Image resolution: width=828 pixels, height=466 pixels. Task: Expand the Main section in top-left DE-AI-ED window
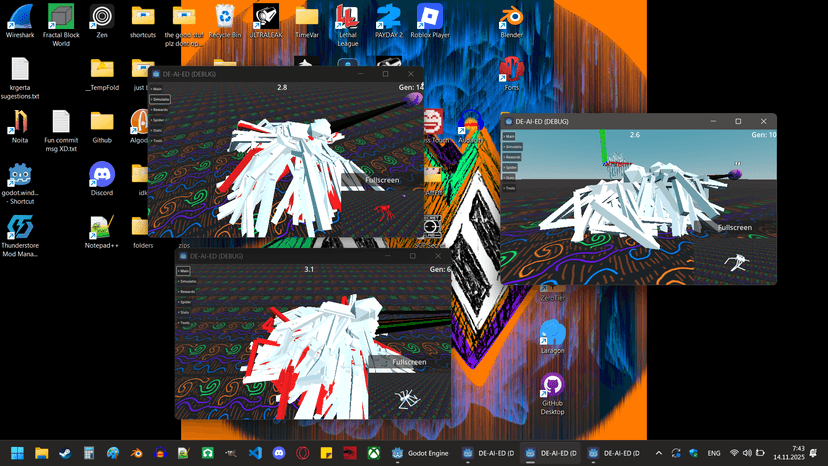click(x=157, y=89)
